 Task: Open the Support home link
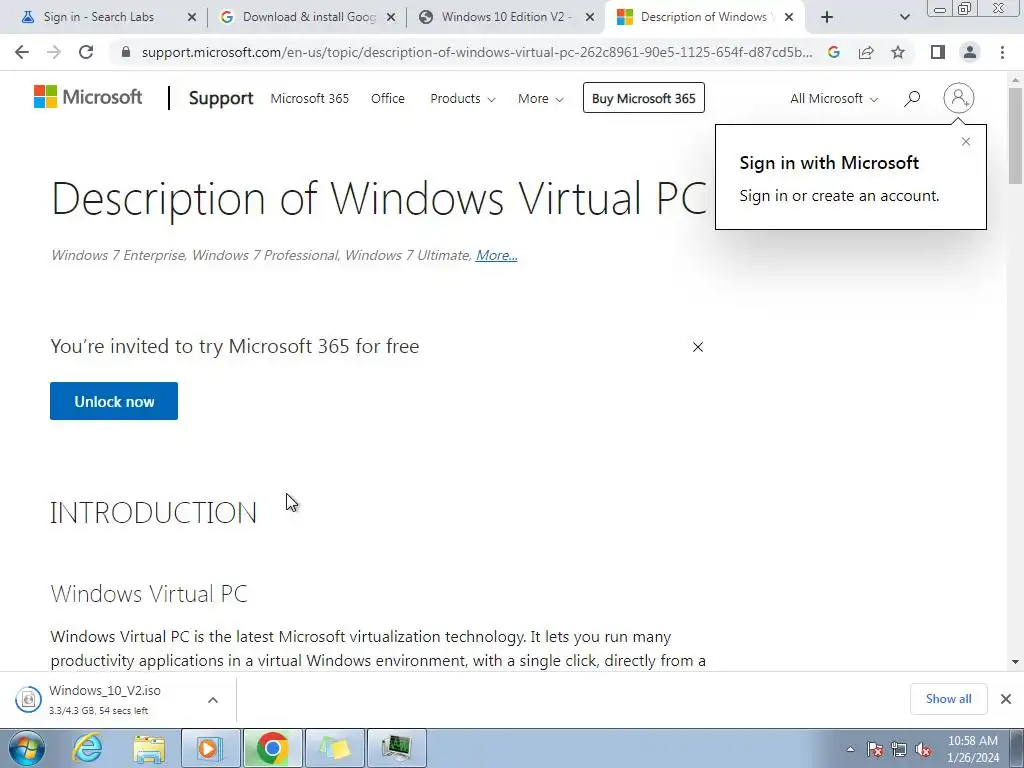pos(221,98)
